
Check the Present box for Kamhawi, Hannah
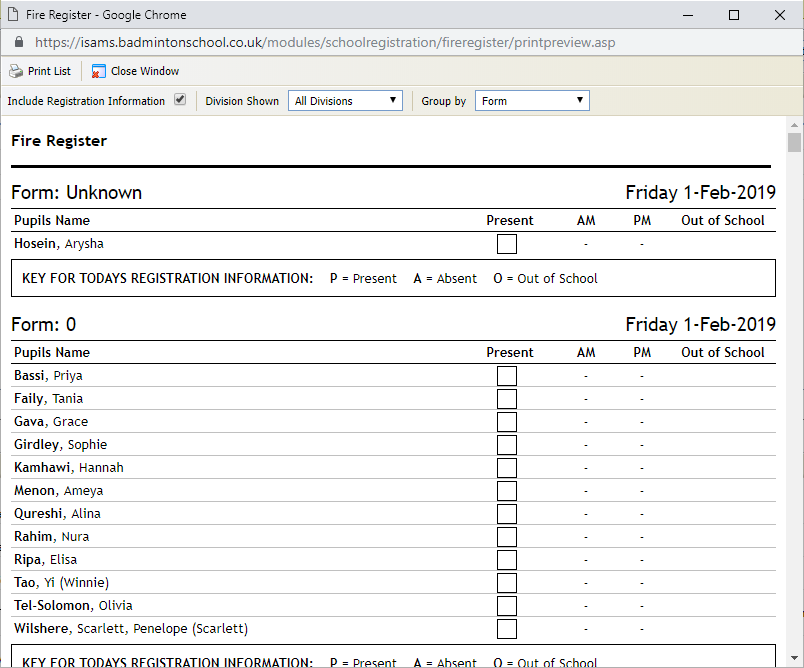coord(507,468)
